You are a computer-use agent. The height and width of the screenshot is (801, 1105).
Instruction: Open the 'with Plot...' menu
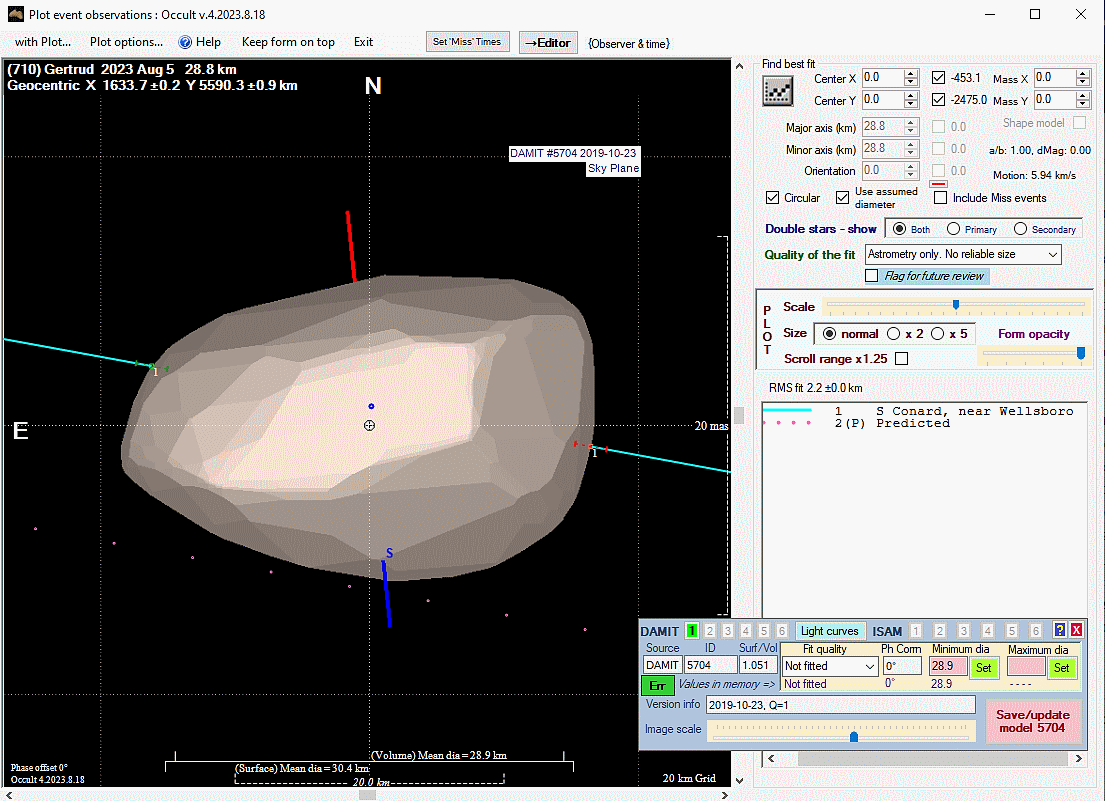[x=43, y=42]
